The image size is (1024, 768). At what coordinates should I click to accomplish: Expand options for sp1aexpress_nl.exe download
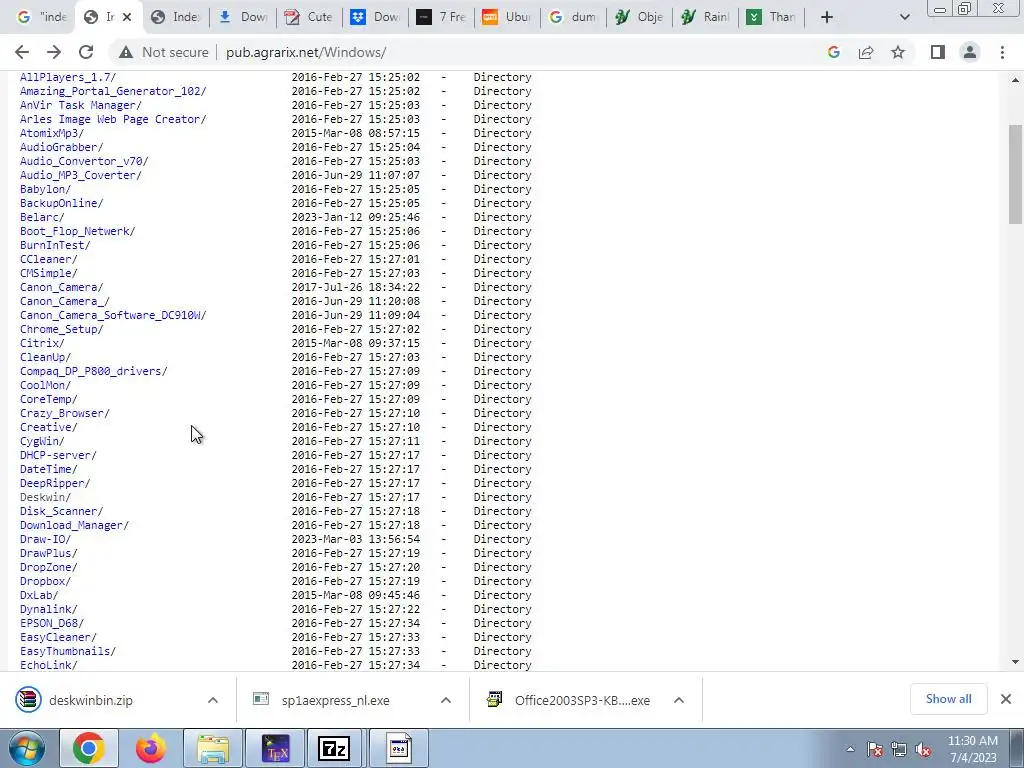pyautogui.click(x=446, y=700)
